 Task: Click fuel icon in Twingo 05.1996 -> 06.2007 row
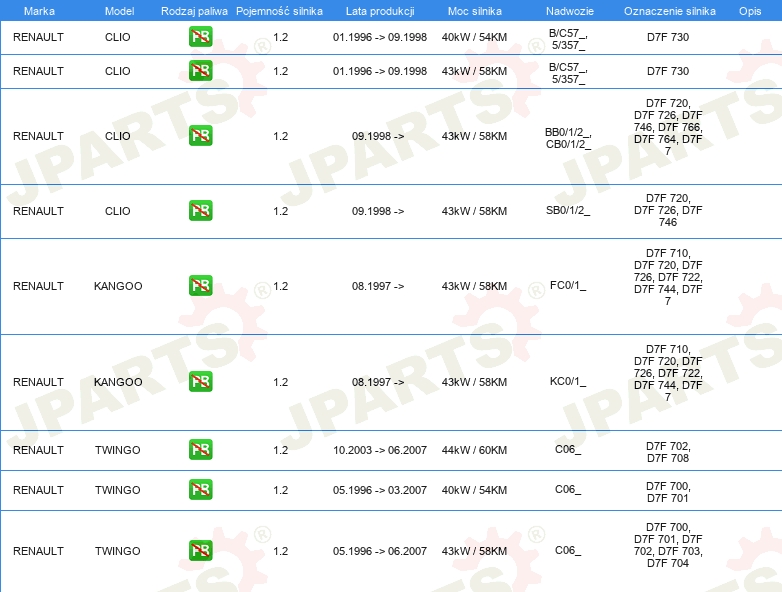(x=200, y=551)
